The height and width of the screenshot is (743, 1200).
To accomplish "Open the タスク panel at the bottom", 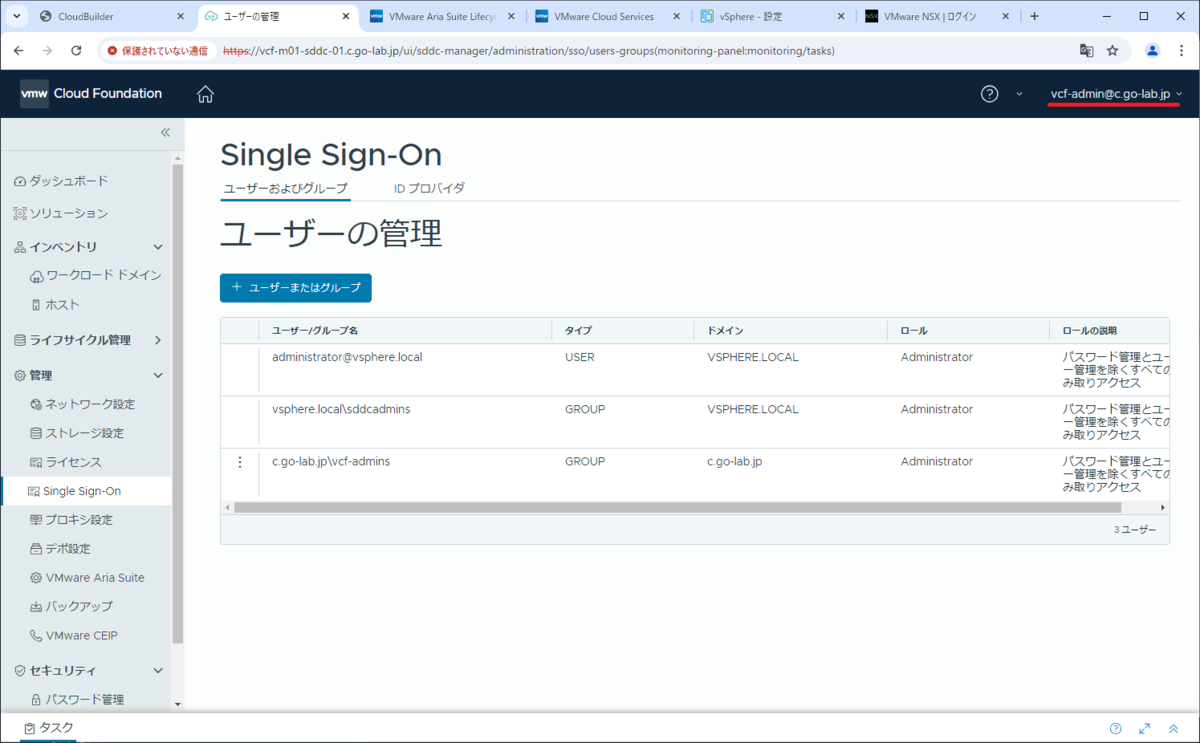I will click(49, 728).
